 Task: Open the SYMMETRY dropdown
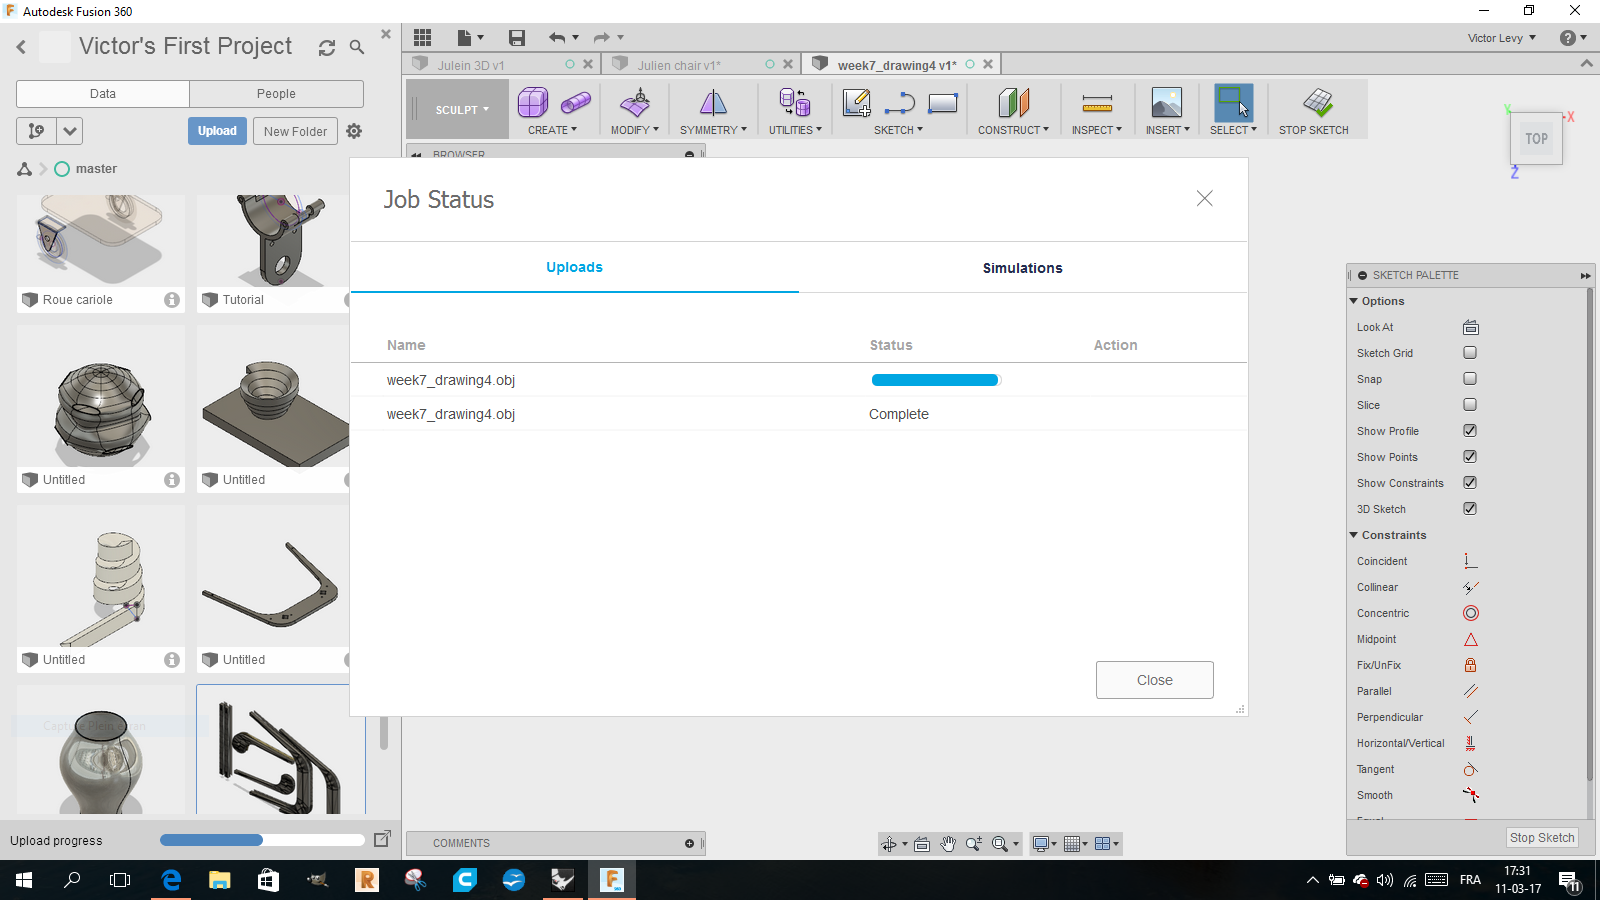pyautogui.click(x=713, y=130)
